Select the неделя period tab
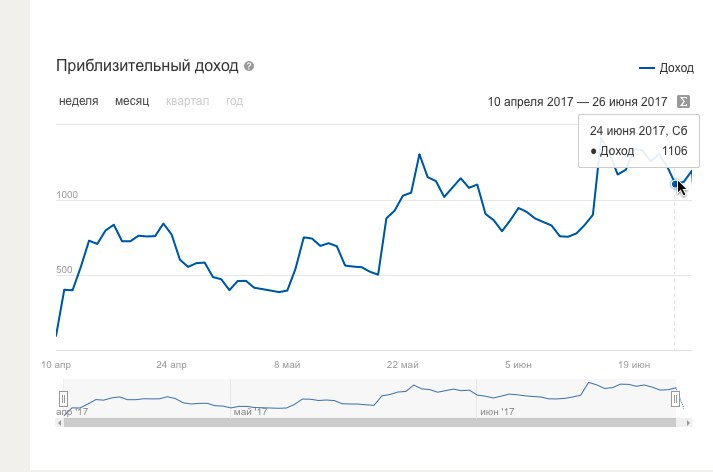The width and height of the screenshot is (713, 472). click(x=79, y=101)
